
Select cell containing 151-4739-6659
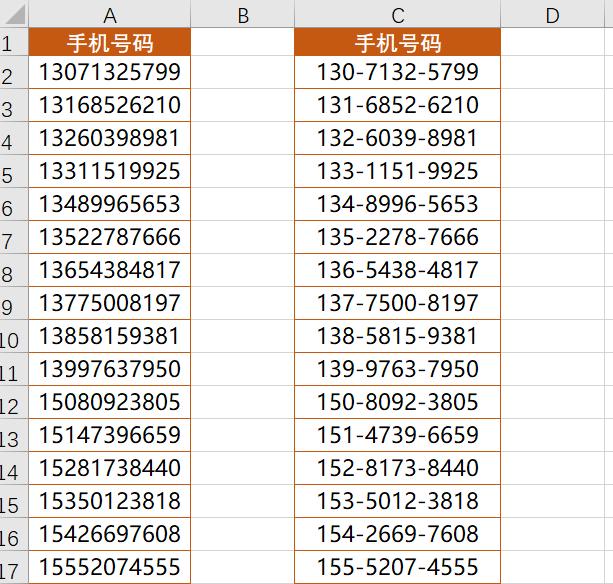coord(397,435)
